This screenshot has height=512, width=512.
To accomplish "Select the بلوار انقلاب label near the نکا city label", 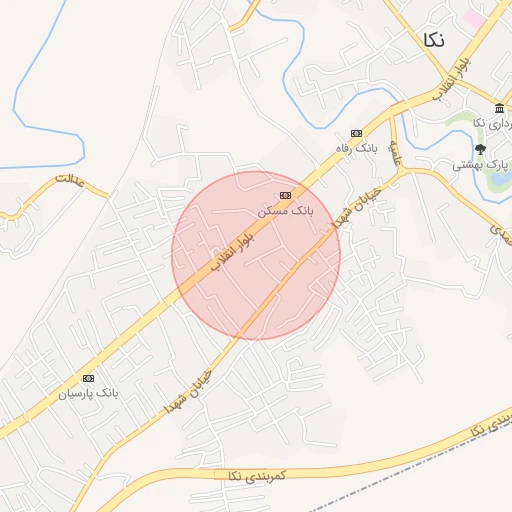I will (451, 79).
